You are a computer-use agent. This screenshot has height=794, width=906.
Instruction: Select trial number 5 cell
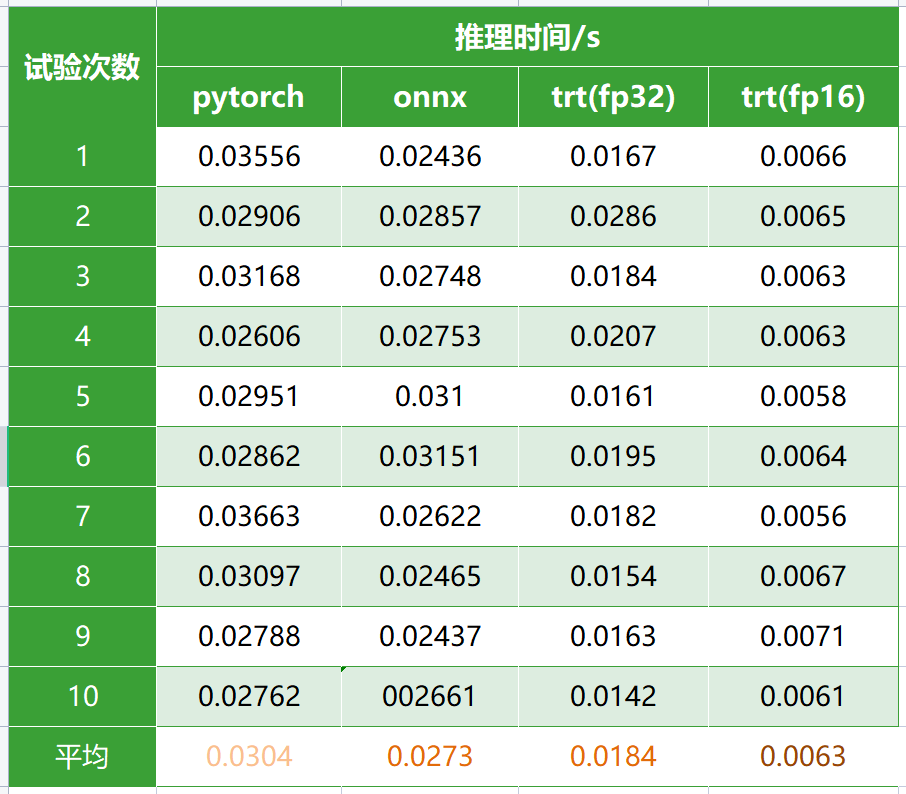pyautogui.click(x=82, y=396)
